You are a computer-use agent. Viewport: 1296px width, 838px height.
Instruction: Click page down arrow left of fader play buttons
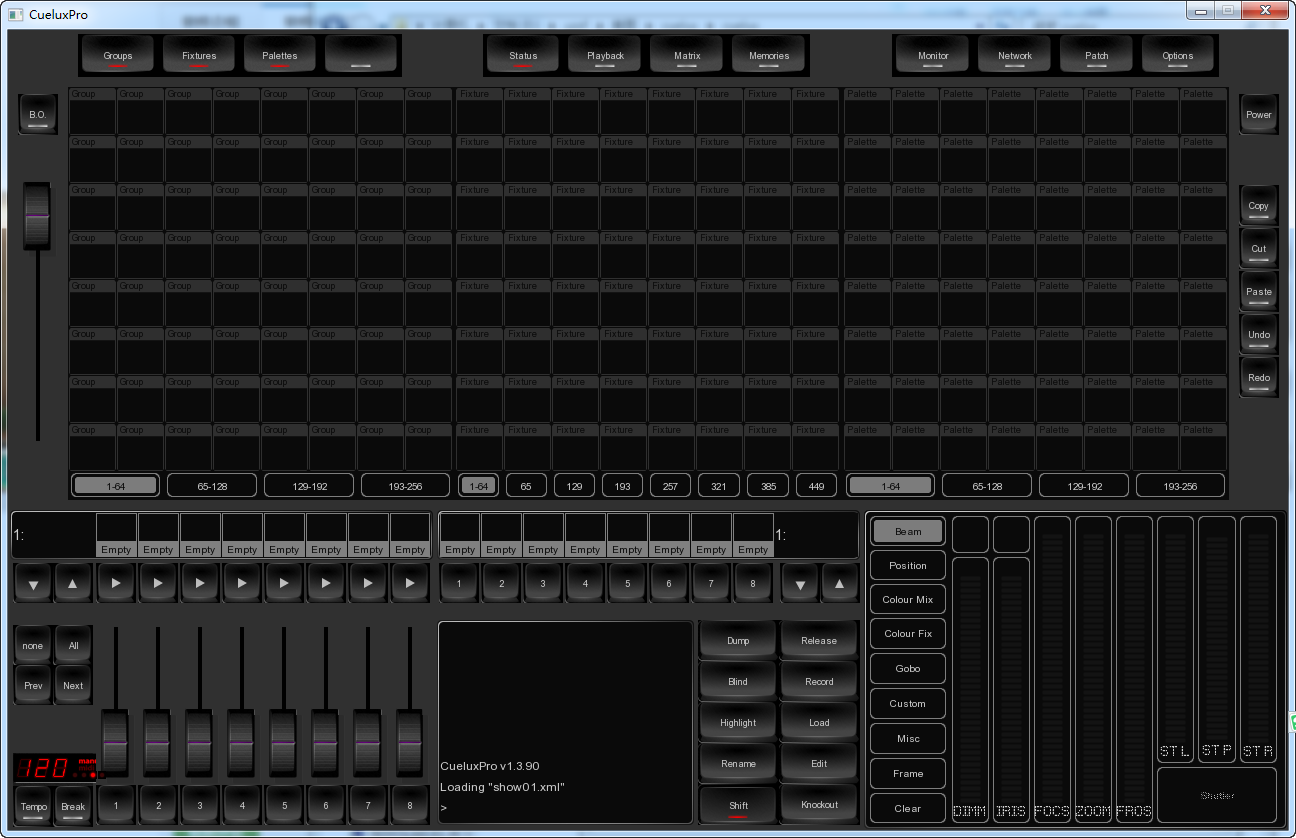point(33,583)
